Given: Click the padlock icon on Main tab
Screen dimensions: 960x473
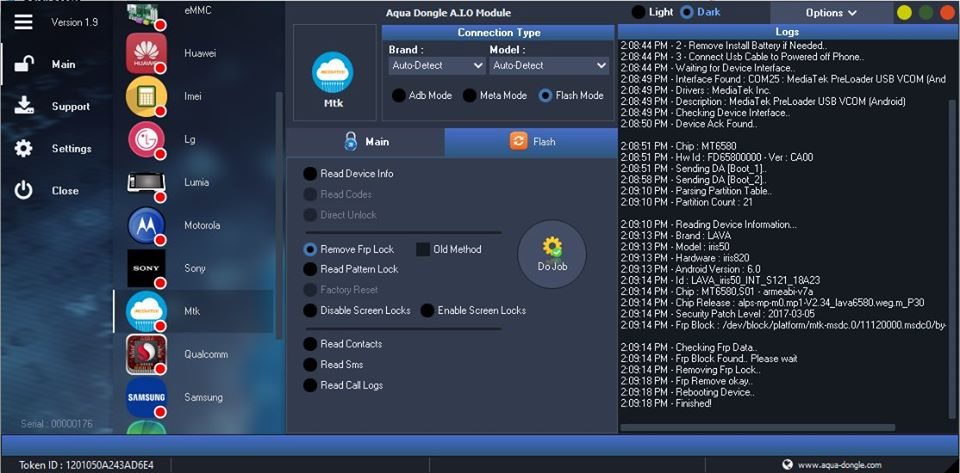Looking at the screenshot, I should tap(350, 141).
